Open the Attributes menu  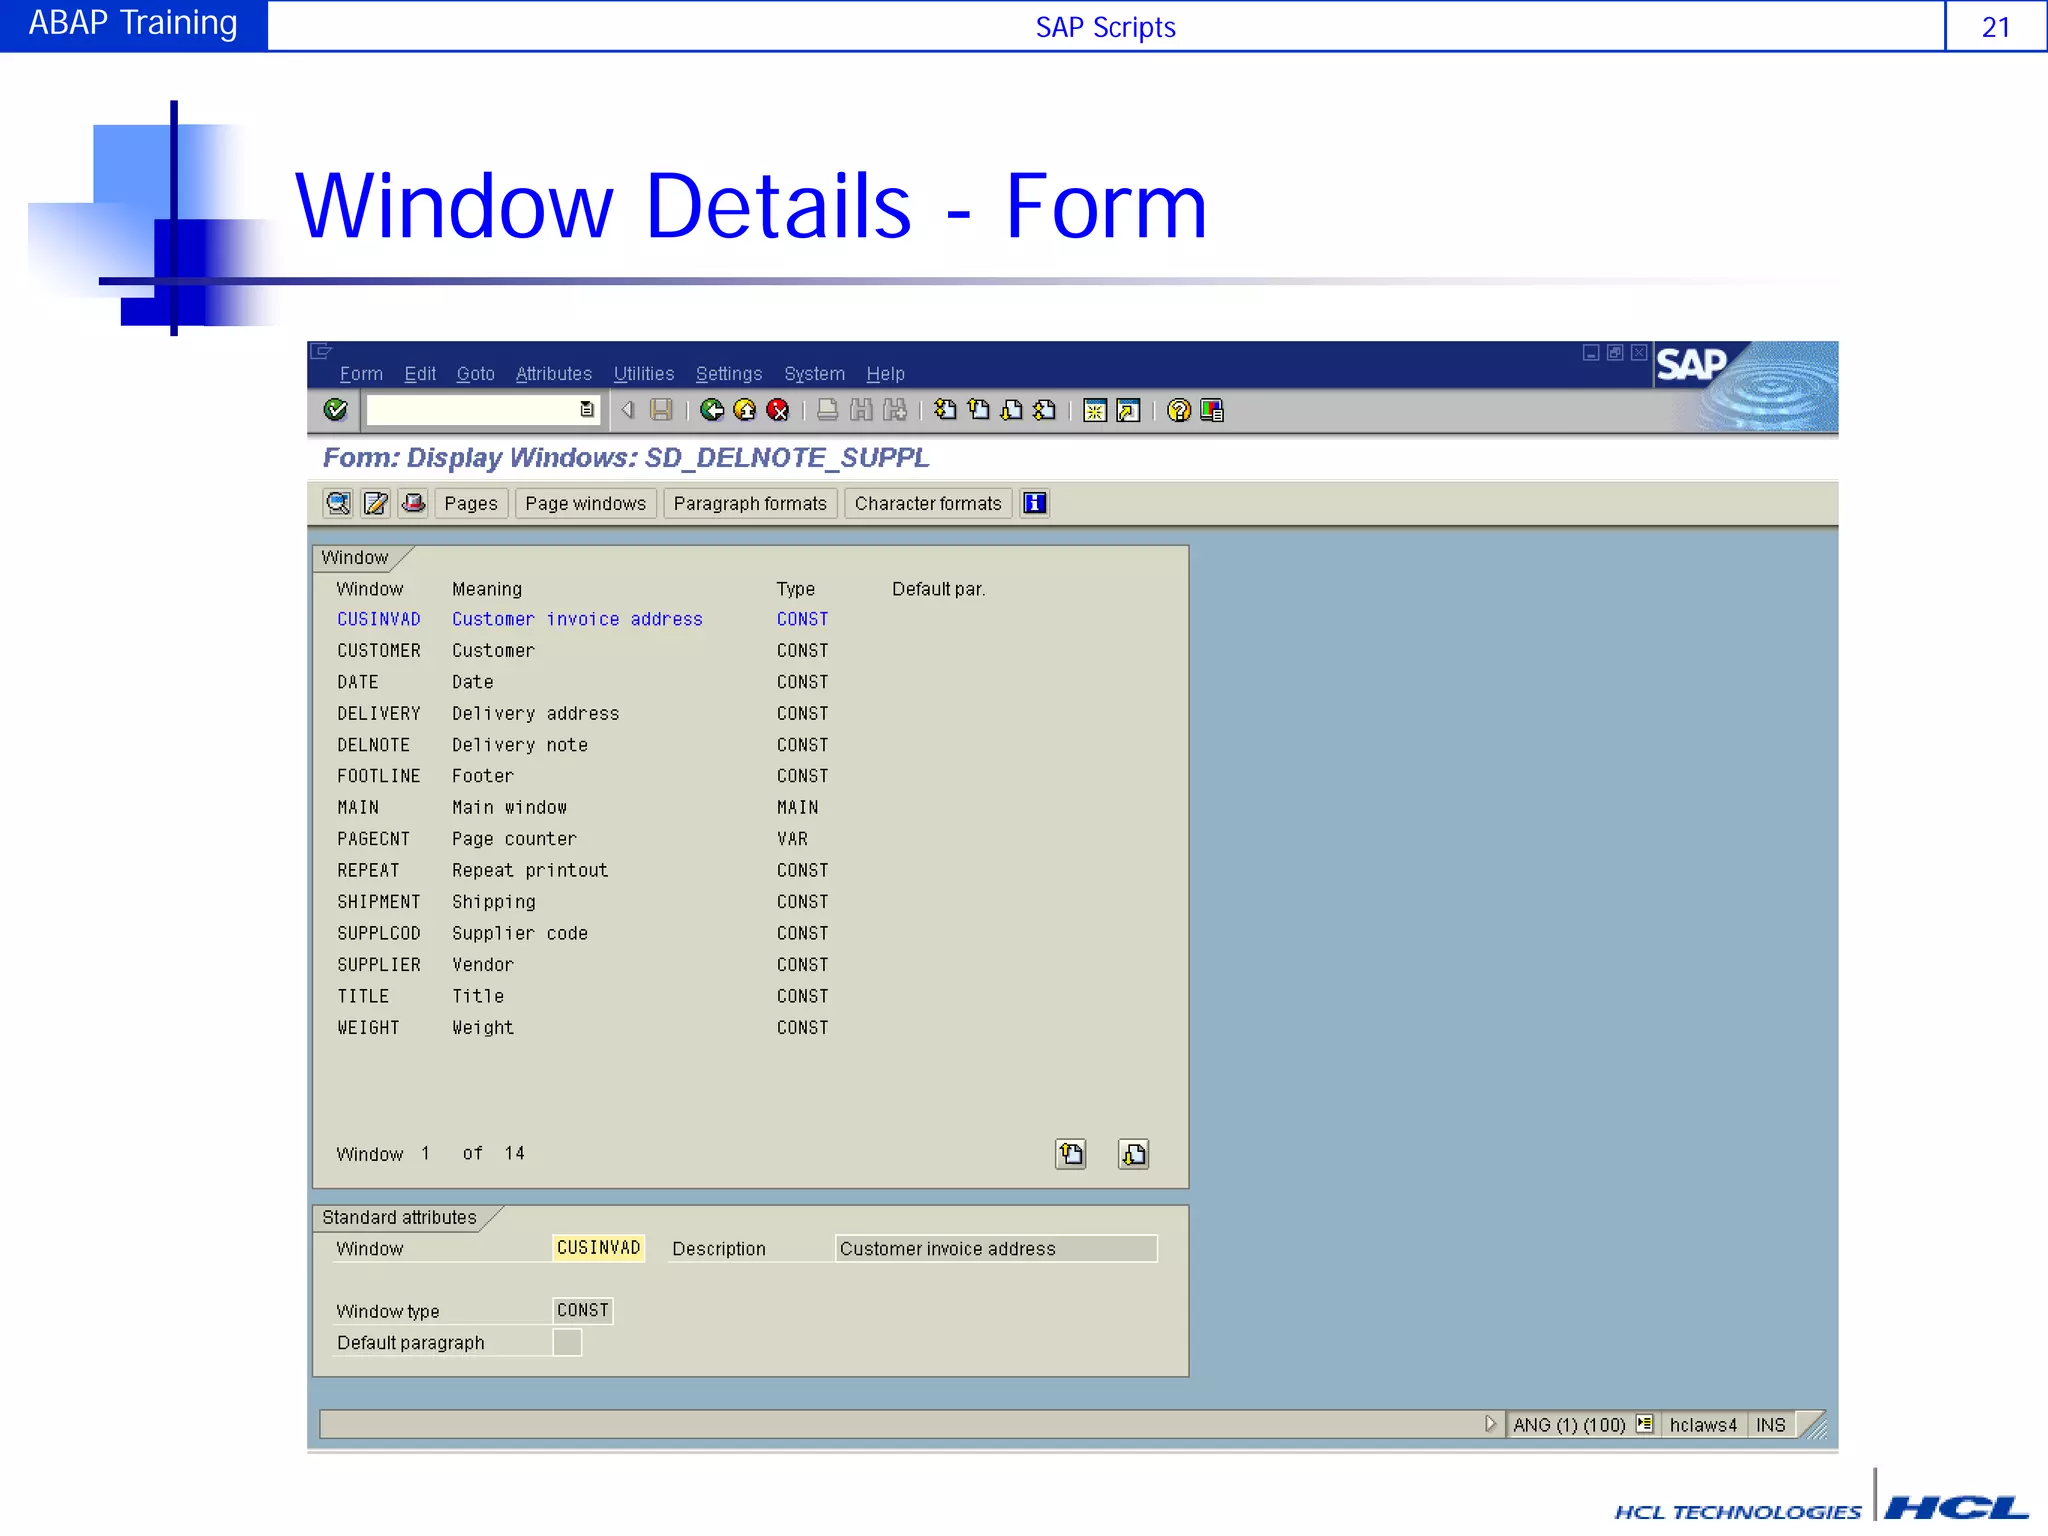[553, 374]
